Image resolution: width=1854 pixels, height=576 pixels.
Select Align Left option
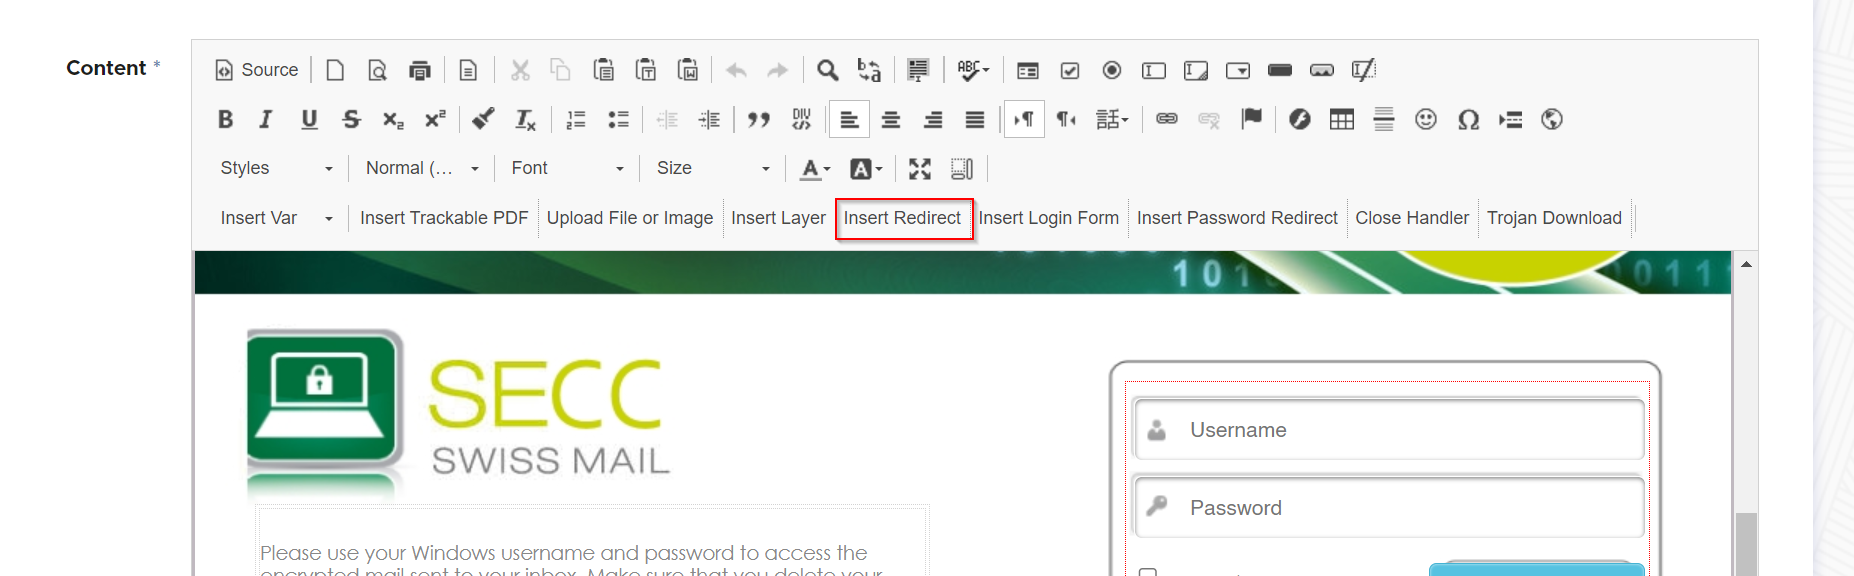[x=849, y=120]
